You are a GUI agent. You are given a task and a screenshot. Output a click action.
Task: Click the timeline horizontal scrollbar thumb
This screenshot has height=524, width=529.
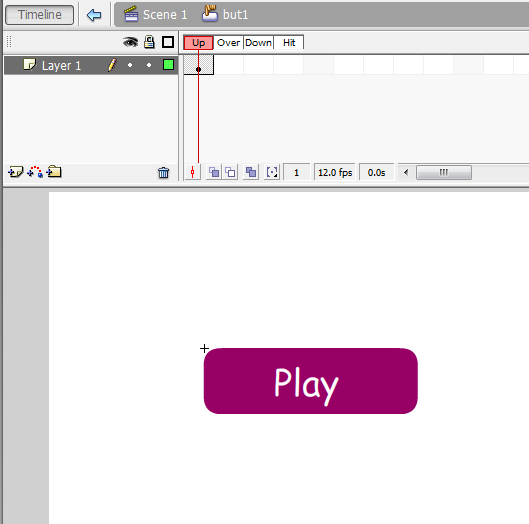coord(444,172)
